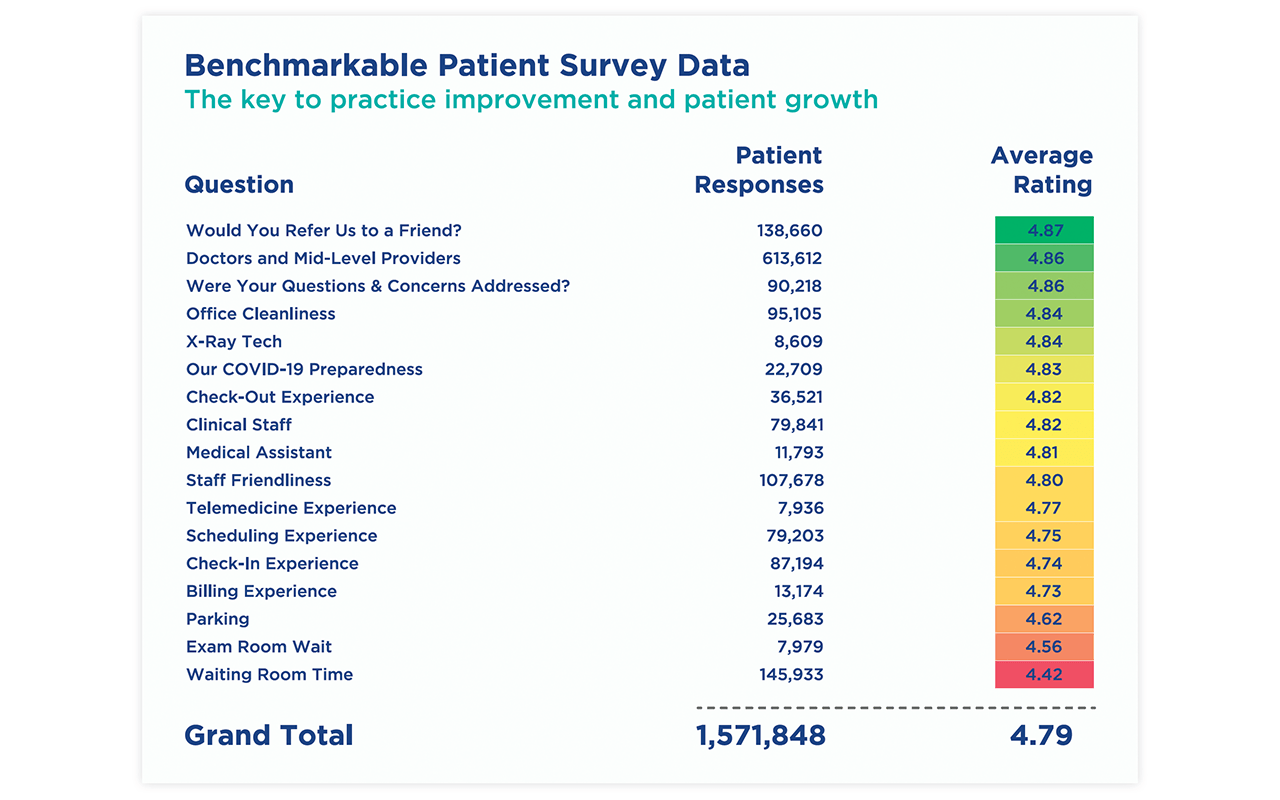The image size is (1280, 800).
Task: Click the green 4.87 rating cell
Action: (1044, 230)
